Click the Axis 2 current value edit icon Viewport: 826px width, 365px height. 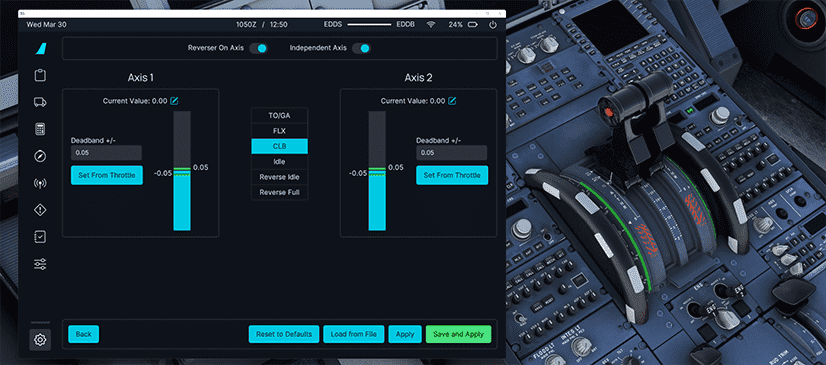[452, 101]
